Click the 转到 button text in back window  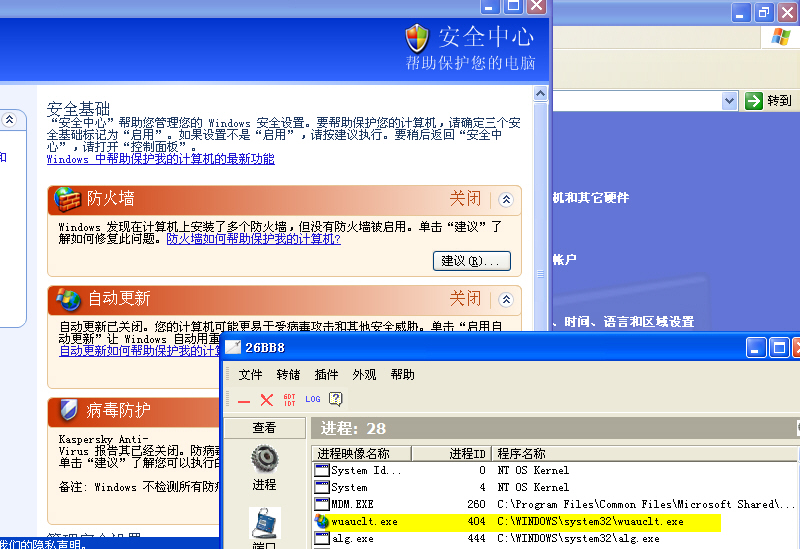tap(779, 101)
